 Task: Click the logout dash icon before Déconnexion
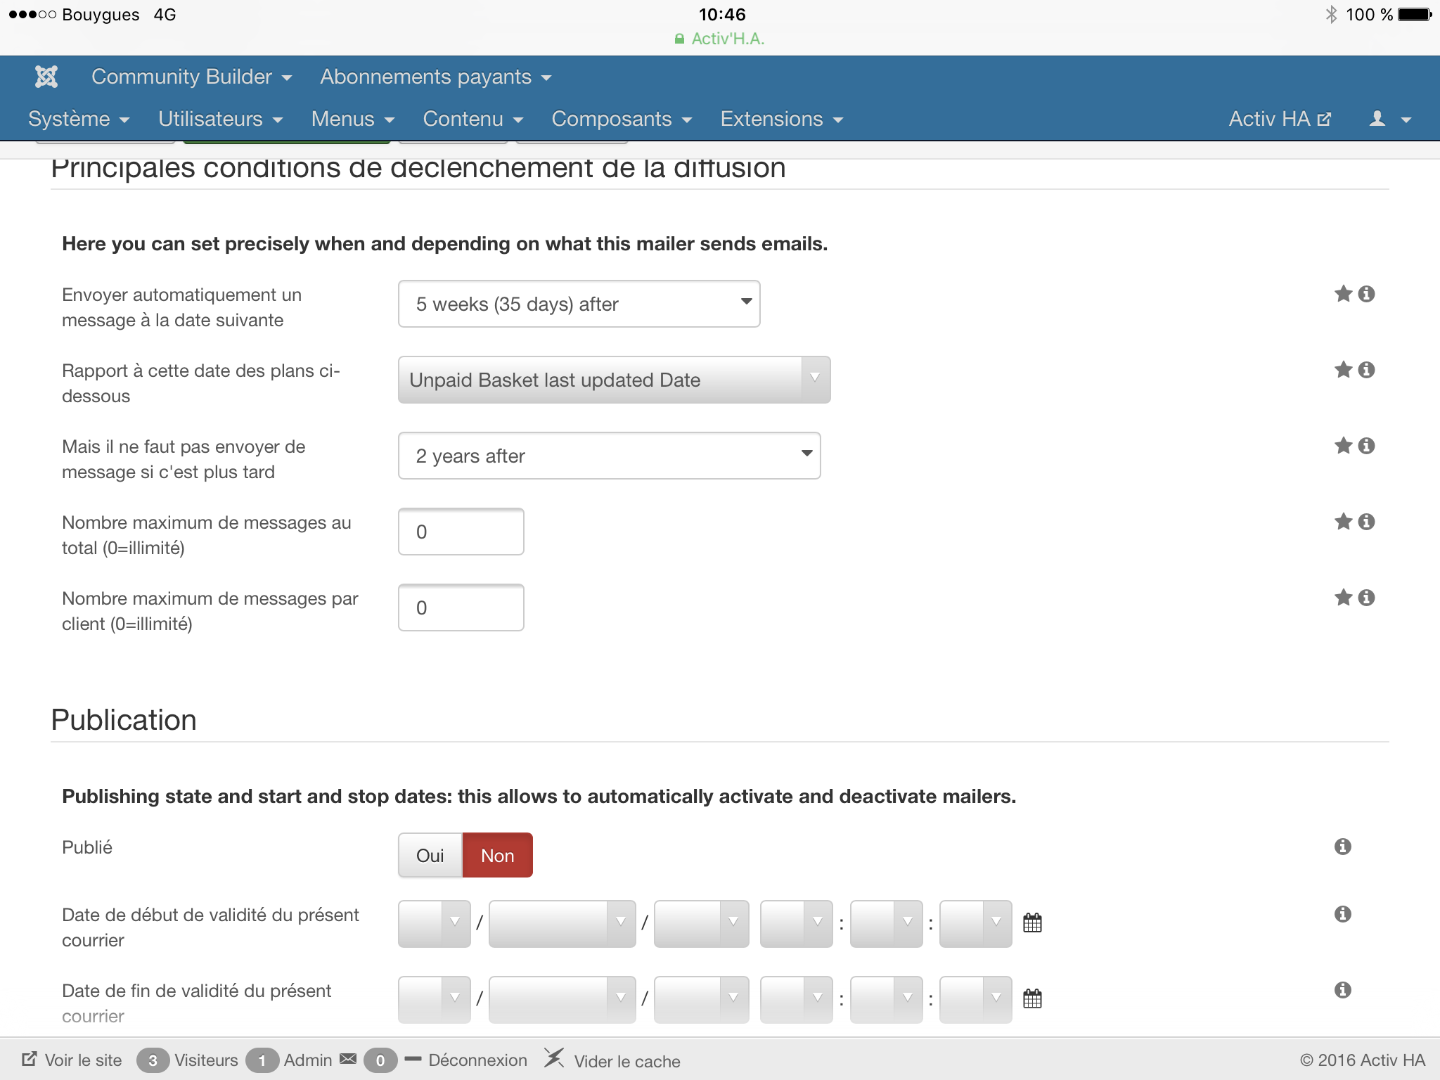(413, 1059)
